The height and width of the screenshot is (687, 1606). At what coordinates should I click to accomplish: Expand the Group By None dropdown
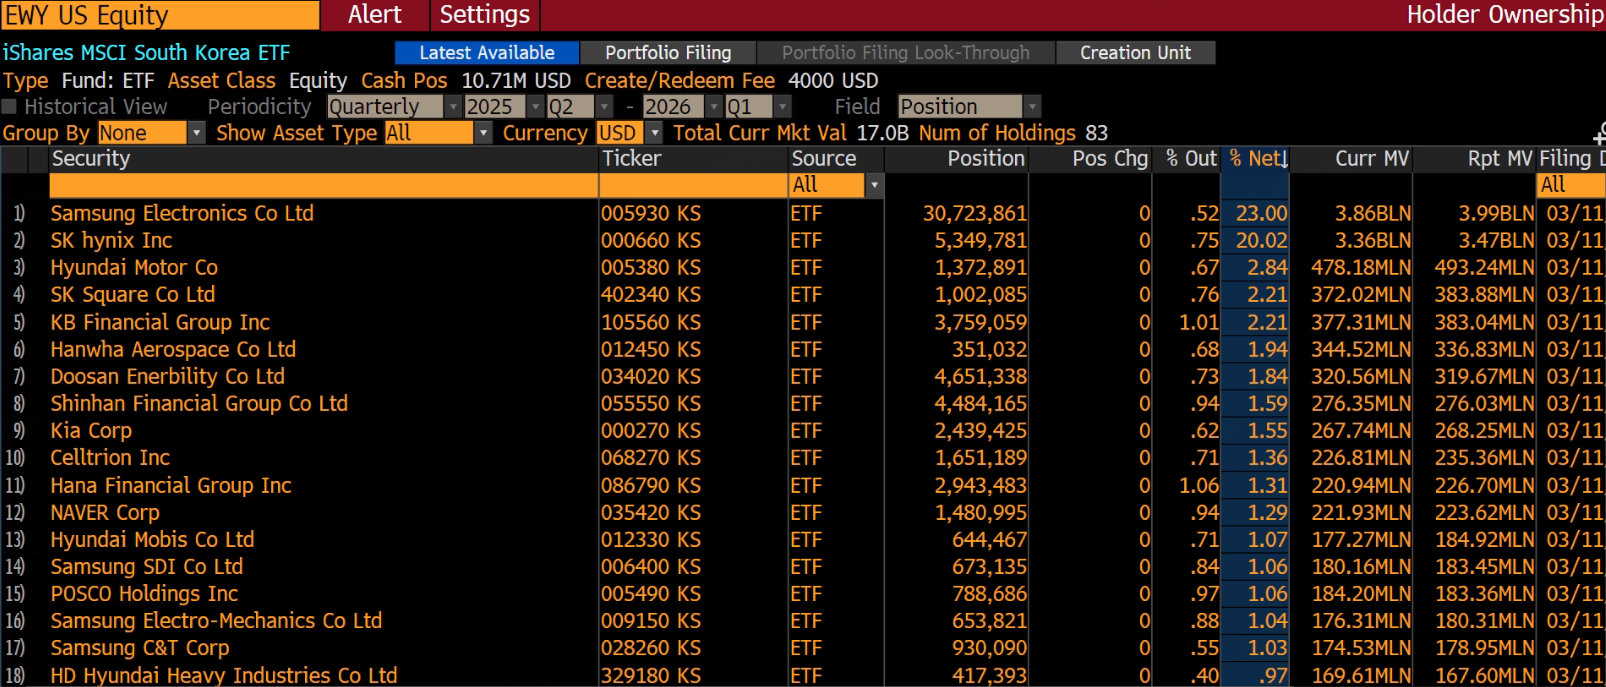(196, 133)
